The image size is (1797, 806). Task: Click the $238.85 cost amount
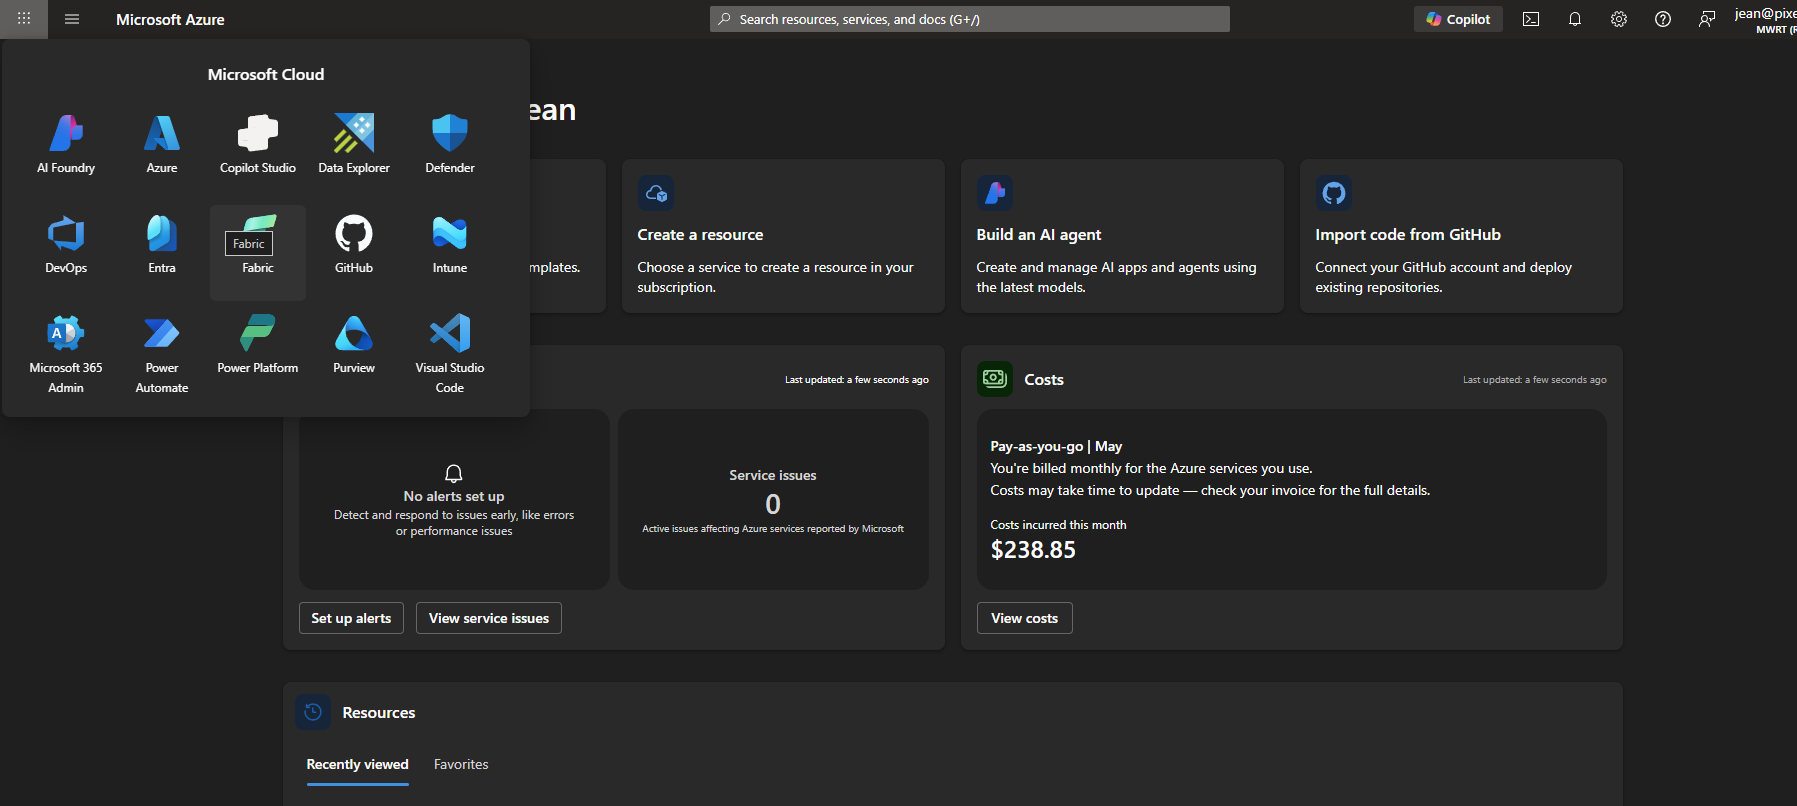(x=1033, y=550)
